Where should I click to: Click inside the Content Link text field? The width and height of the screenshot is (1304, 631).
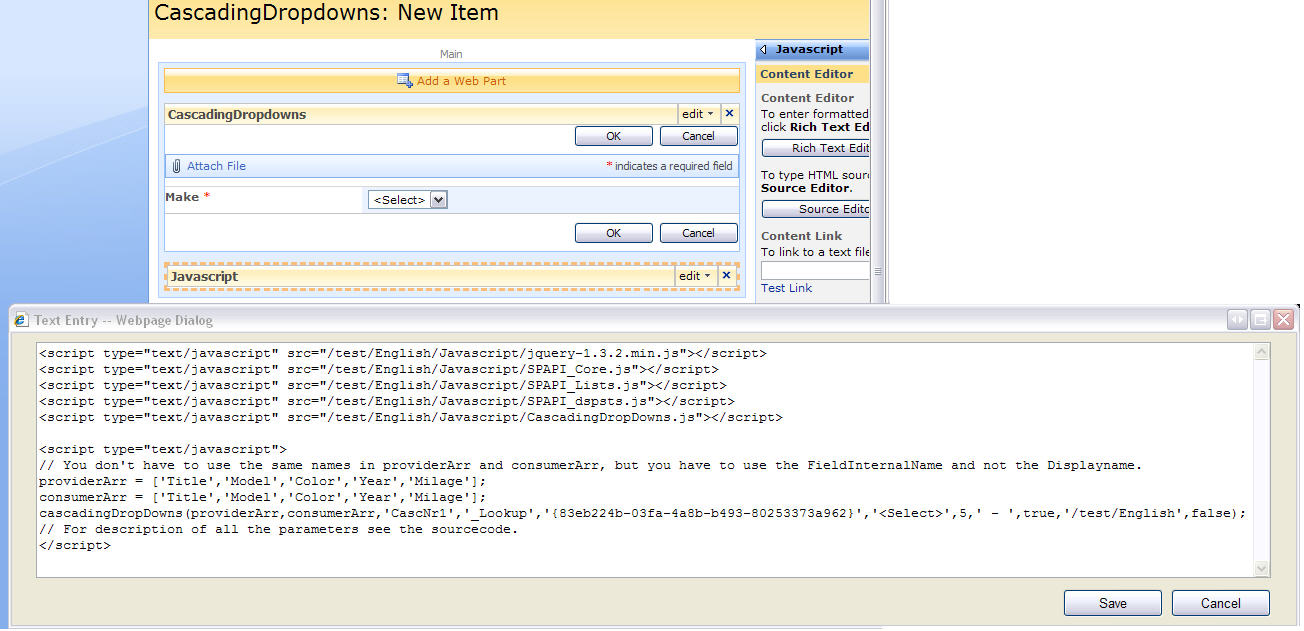[814, 271]
